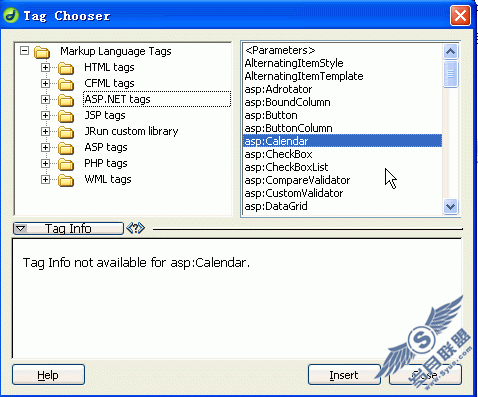
Task: Expand the JSP tags node
Action: tap(45, 115)
